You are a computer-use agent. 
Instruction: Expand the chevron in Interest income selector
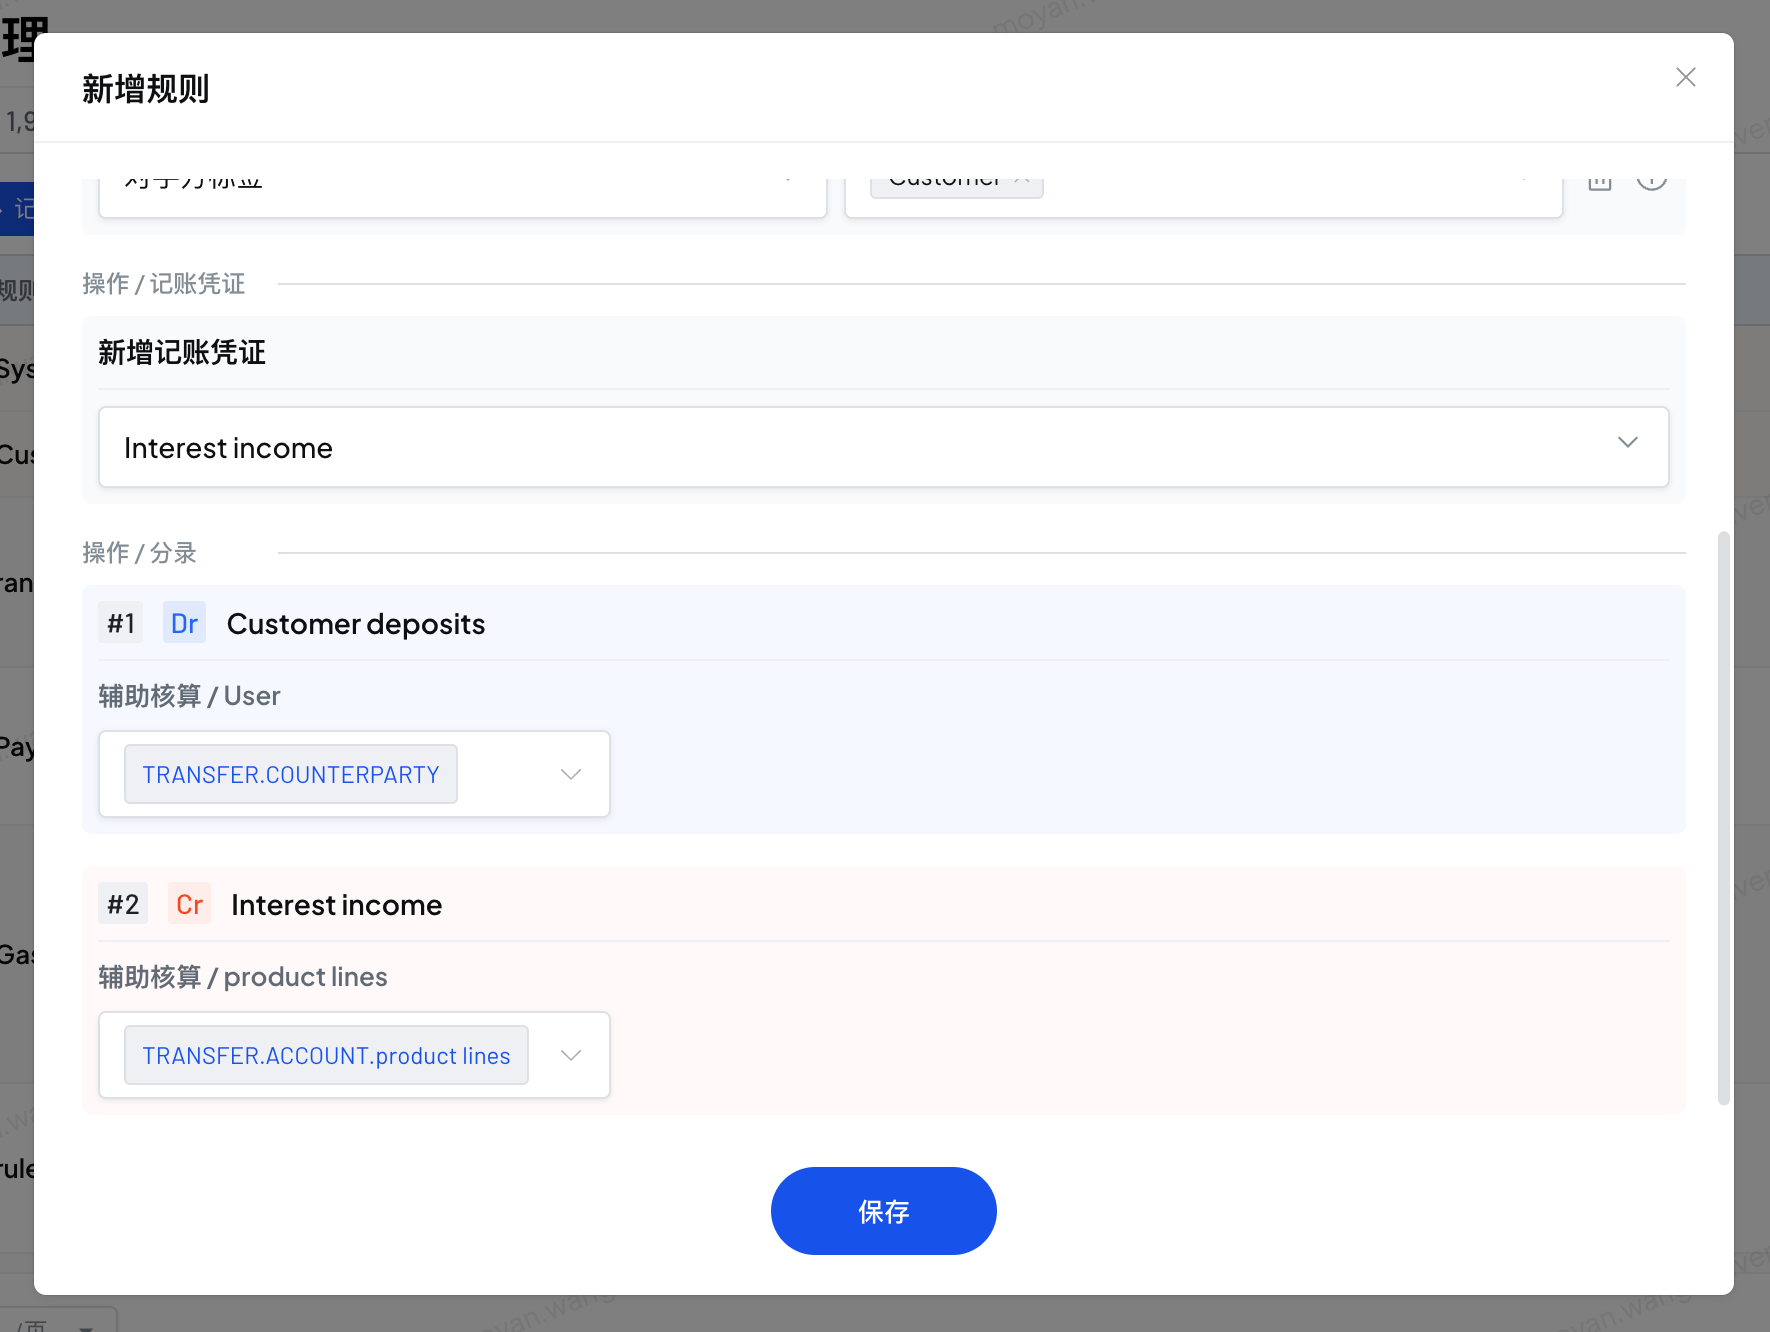tap(1627, 443)
